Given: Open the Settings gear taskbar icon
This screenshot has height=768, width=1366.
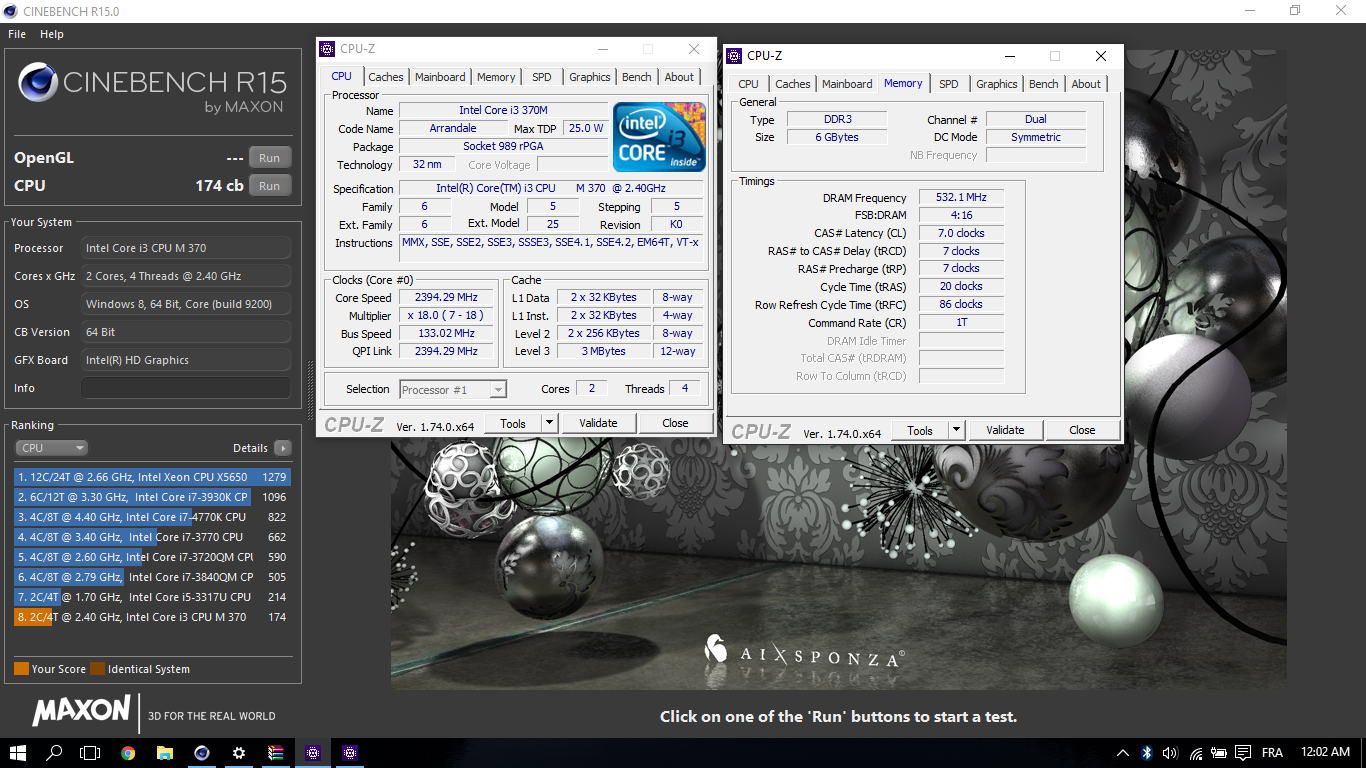Looking at the screenshot, I should coord(239,753).
